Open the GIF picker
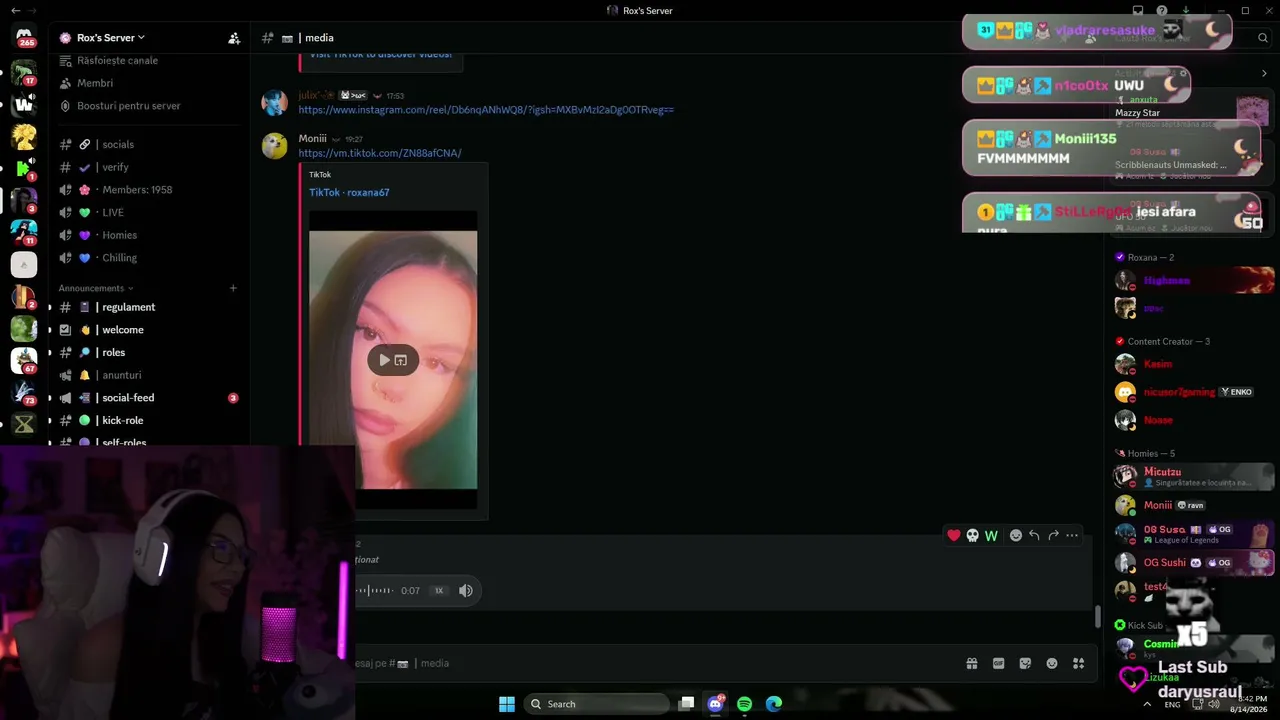The width and height of the screenshot is (1280, 720). 998,663
